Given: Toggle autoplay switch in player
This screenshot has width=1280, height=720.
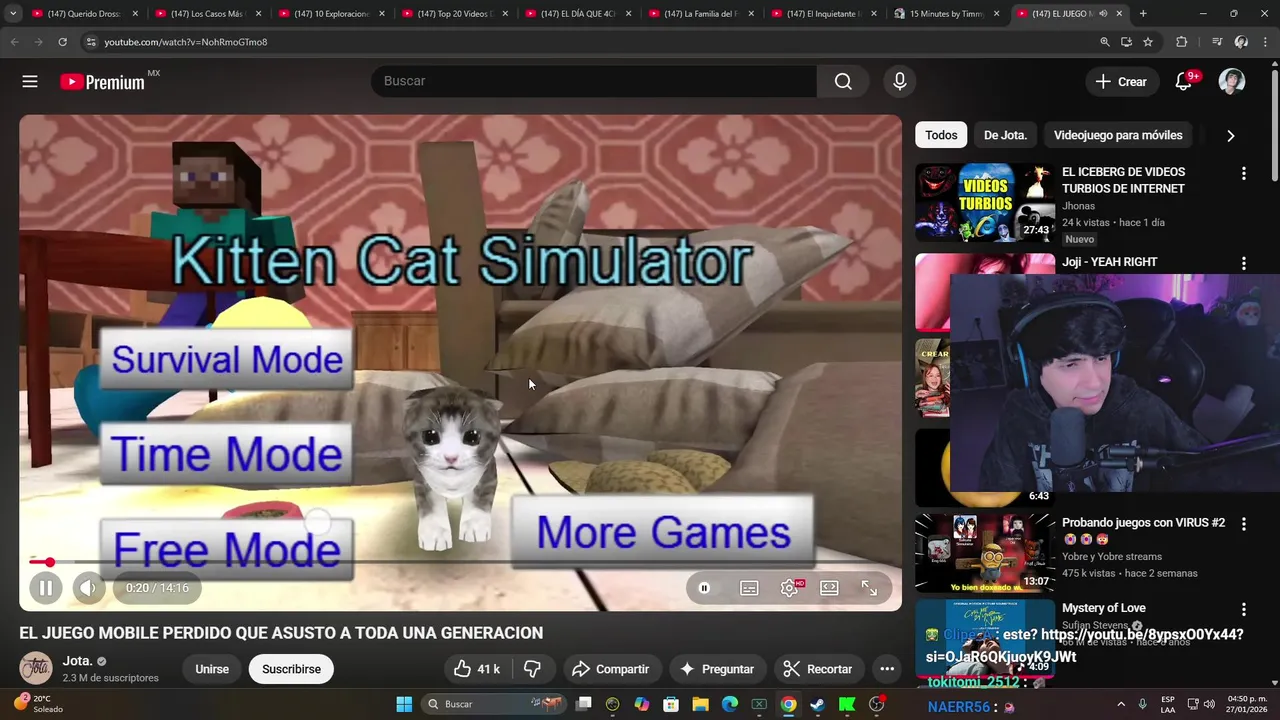Looking at the screenshot, I should click(x=704, y=588).
